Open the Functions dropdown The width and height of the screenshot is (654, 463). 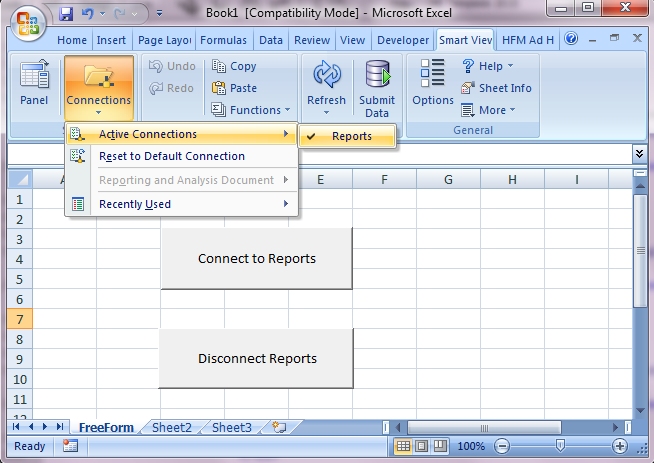[250, 110]
